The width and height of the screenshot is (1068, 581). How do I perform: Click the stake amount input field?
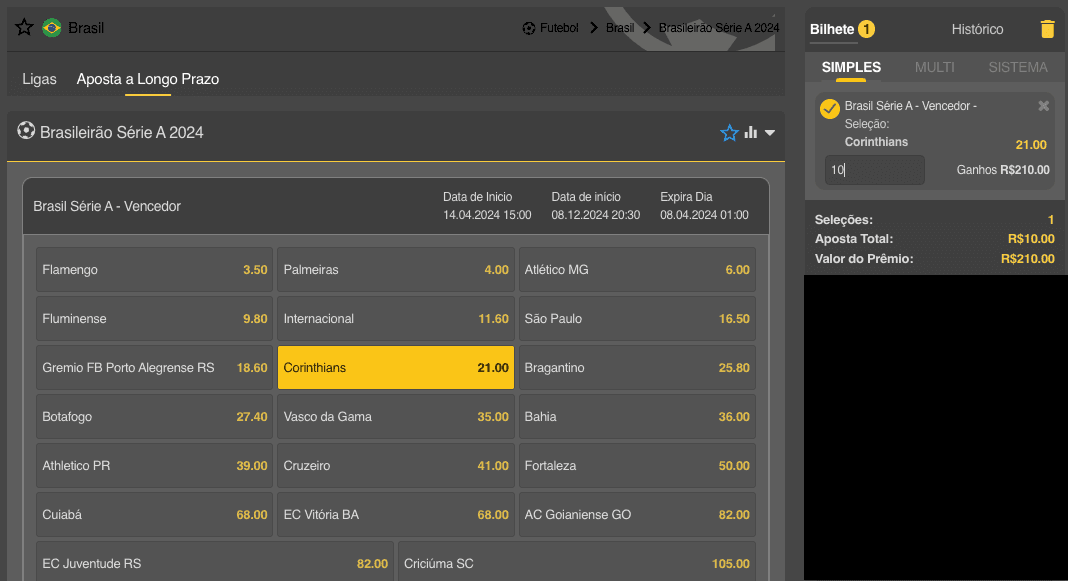tap(875, 170)
